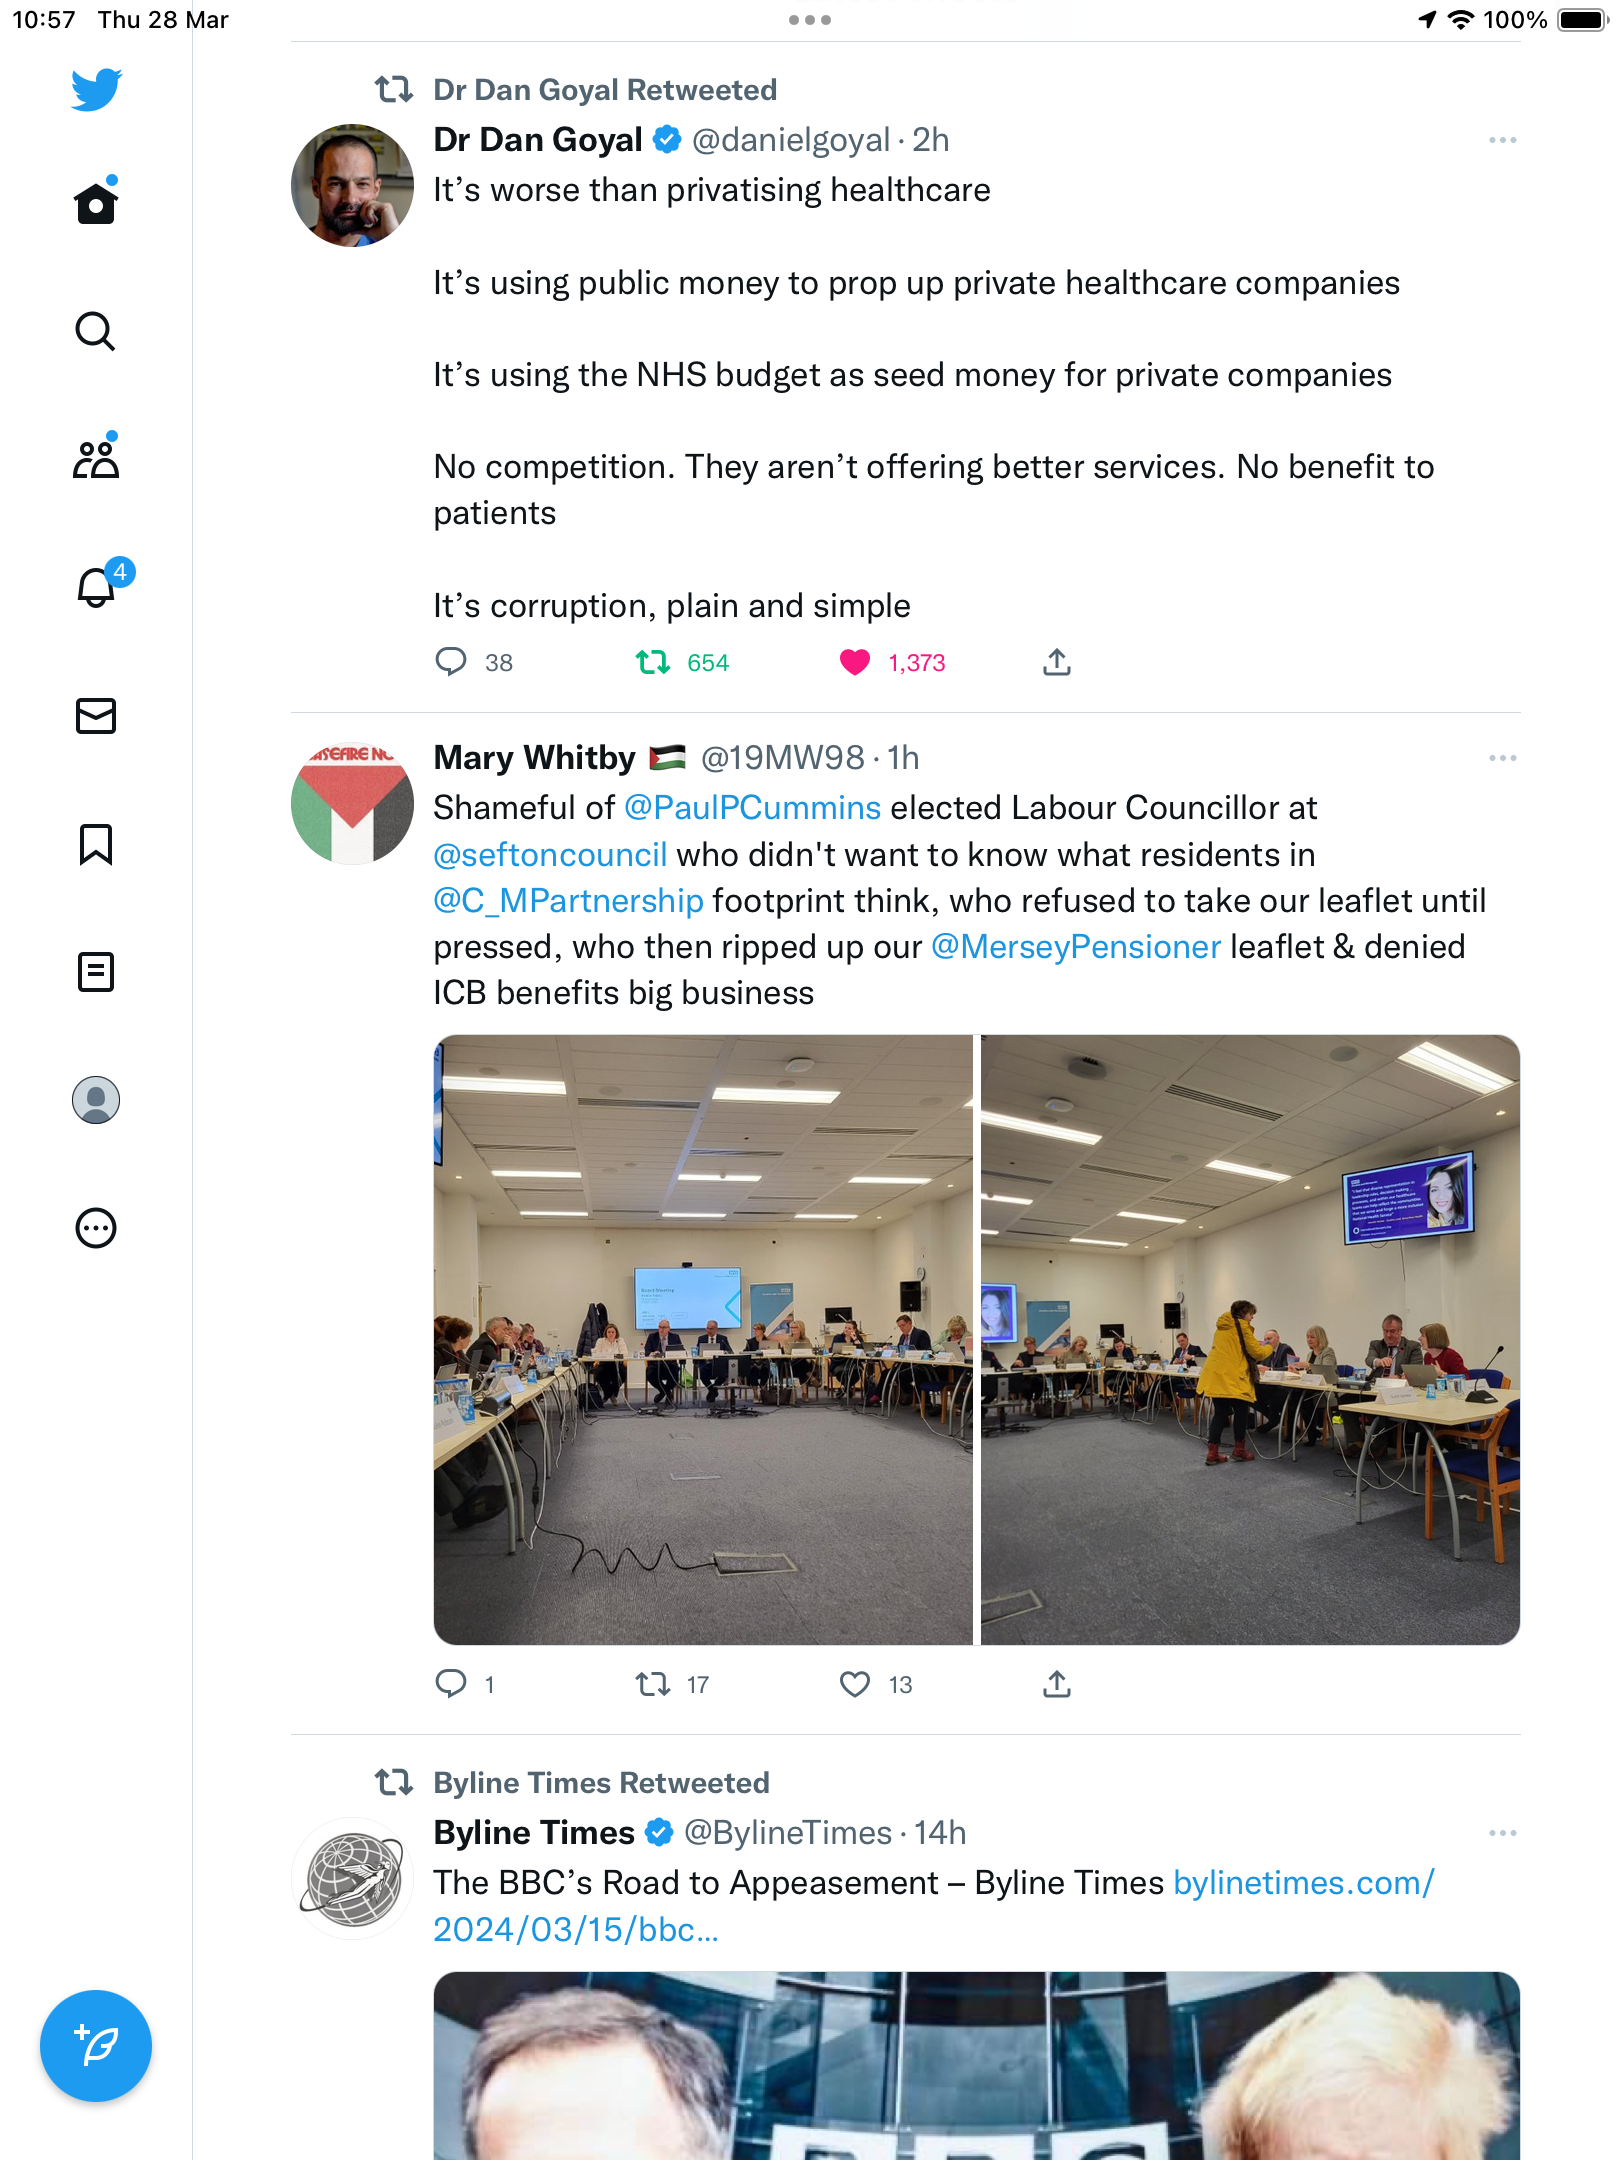Open the Profile avatar sidebar item
Screen dimensions: 1620x2160
(96, 1099)
